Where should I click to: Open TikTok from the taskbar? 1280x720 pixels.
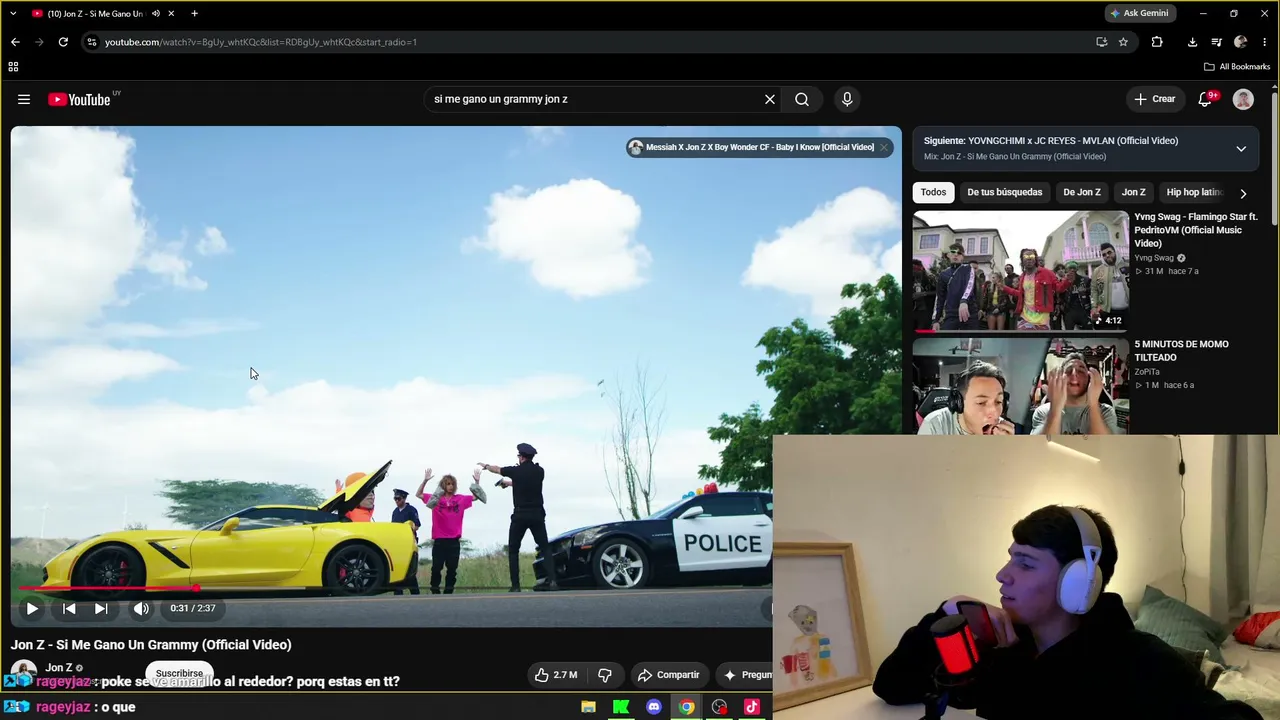point(751,707)
